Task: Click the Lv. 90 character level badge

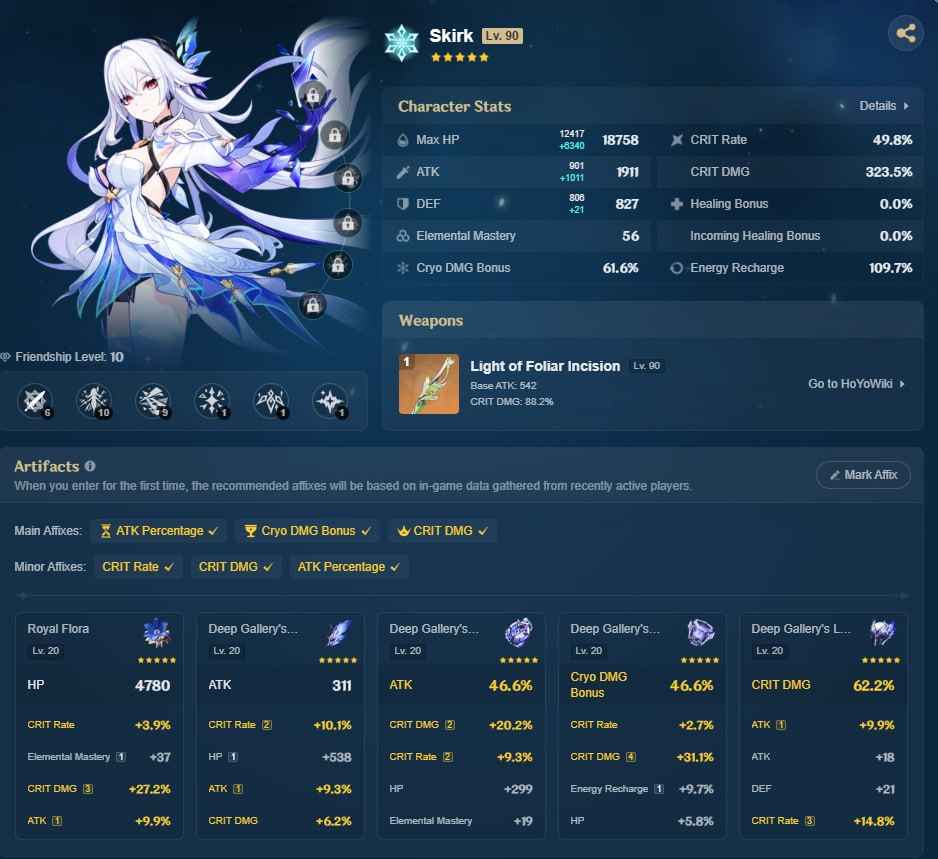Action: (x=502, y=36)
